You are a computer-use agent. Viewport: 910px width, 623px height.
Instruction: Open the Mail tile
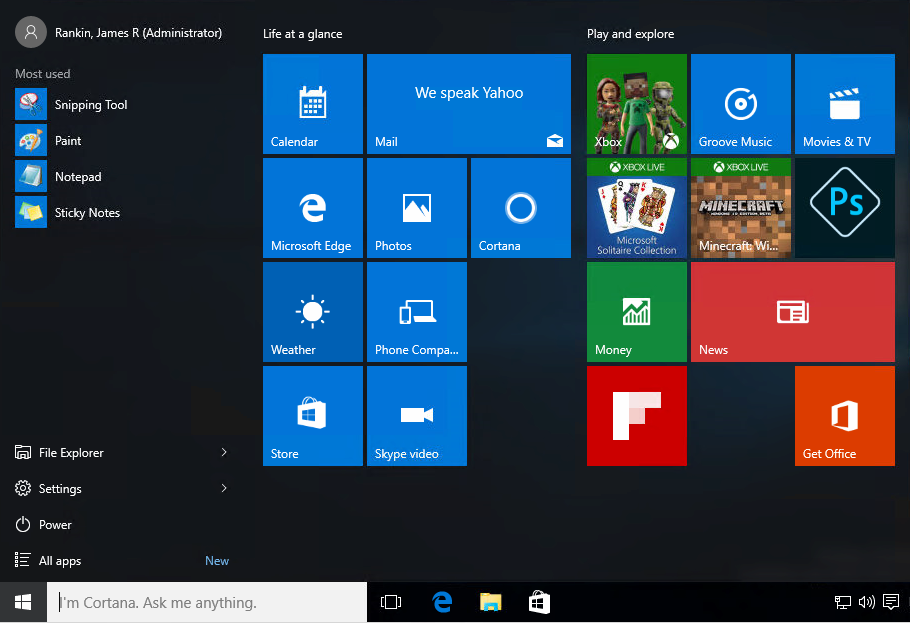469,104
